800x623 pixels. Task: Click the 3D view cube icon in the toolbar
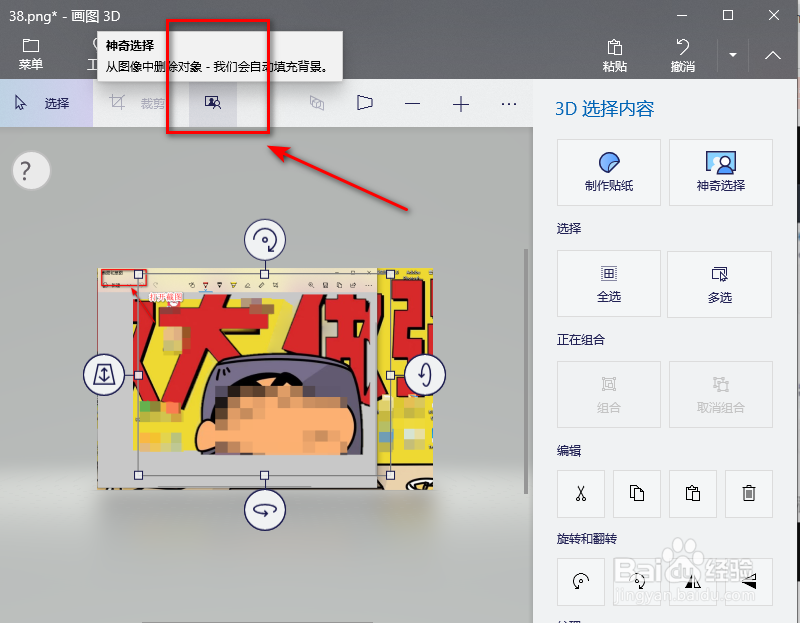tap(317, 104)
